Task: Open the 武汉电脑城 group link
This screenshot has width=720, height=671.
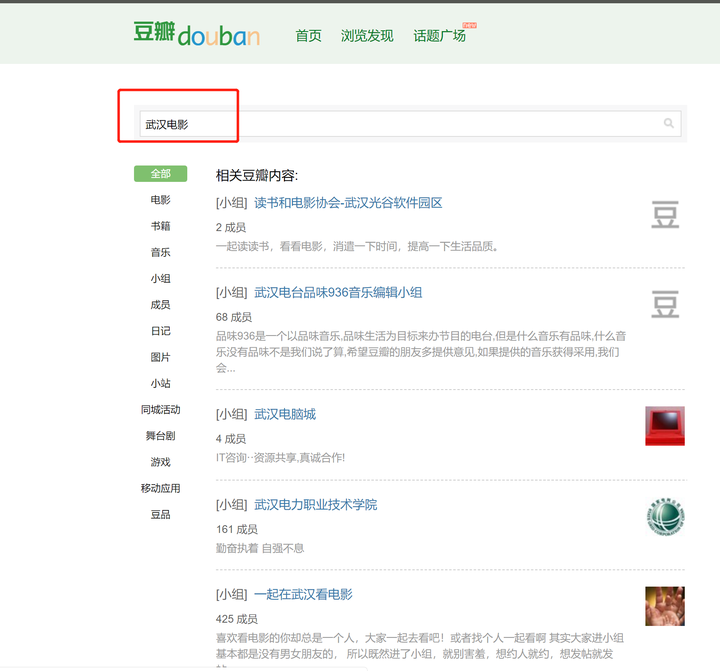Action: 285,414
